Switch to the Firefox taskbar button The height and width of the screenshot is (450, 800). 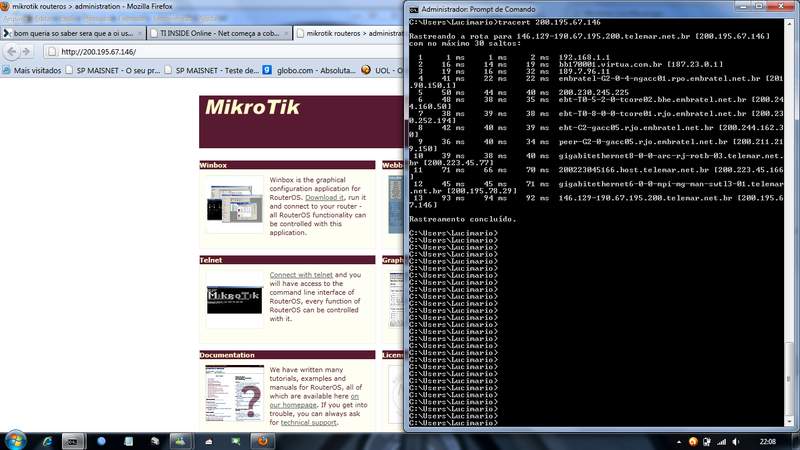tap(262, 441)
